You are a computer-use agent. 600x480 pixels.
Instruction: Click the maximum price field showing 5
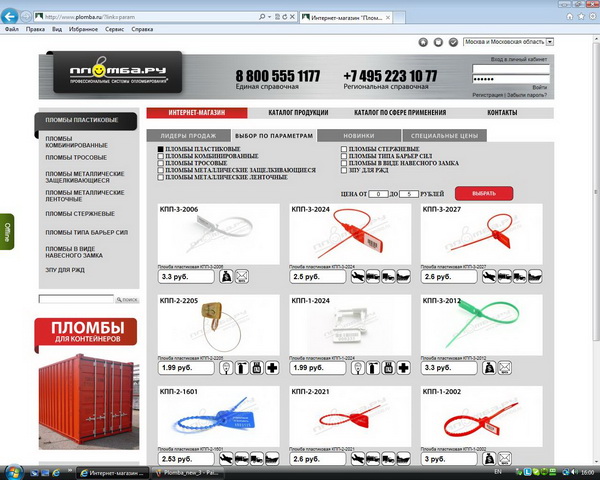pos(409,194)
